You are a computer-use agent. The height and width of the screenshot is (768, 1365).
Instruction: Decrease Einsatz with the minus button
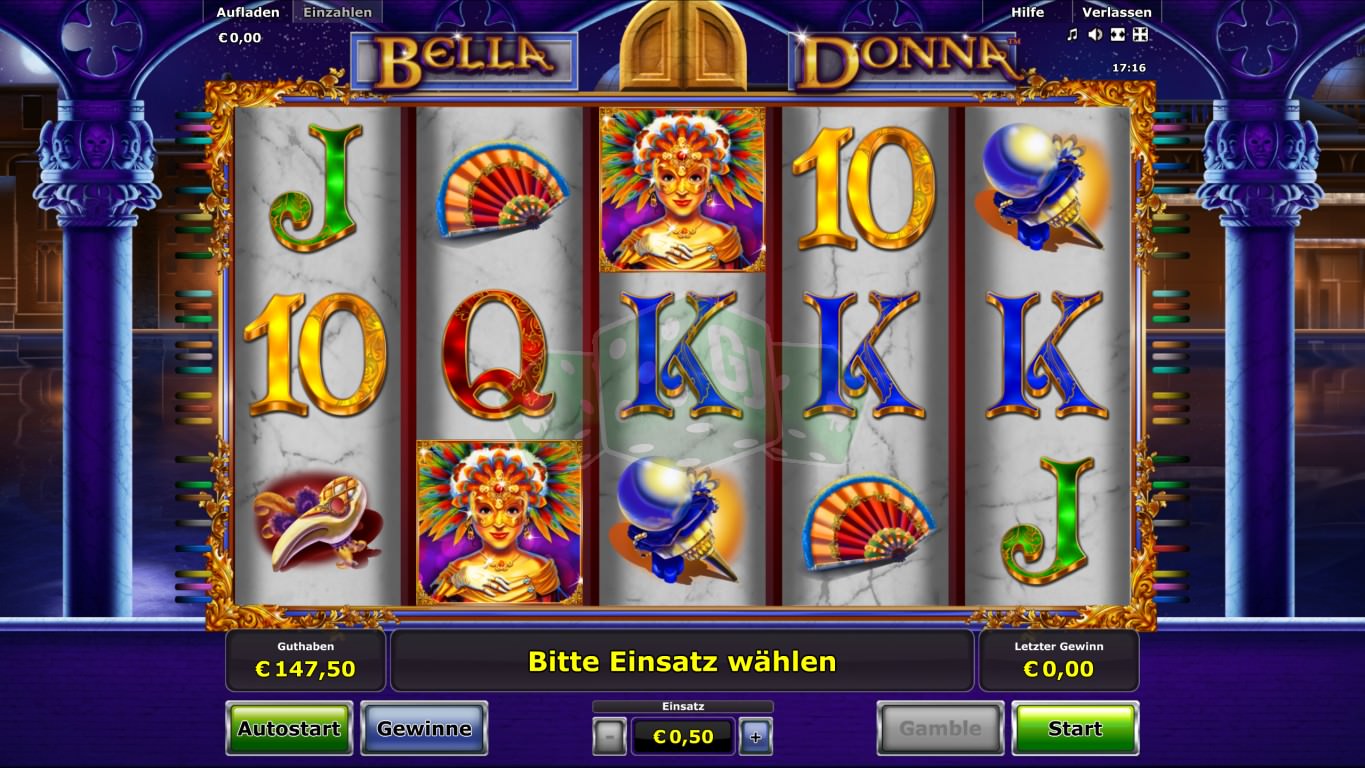[609, 737]
